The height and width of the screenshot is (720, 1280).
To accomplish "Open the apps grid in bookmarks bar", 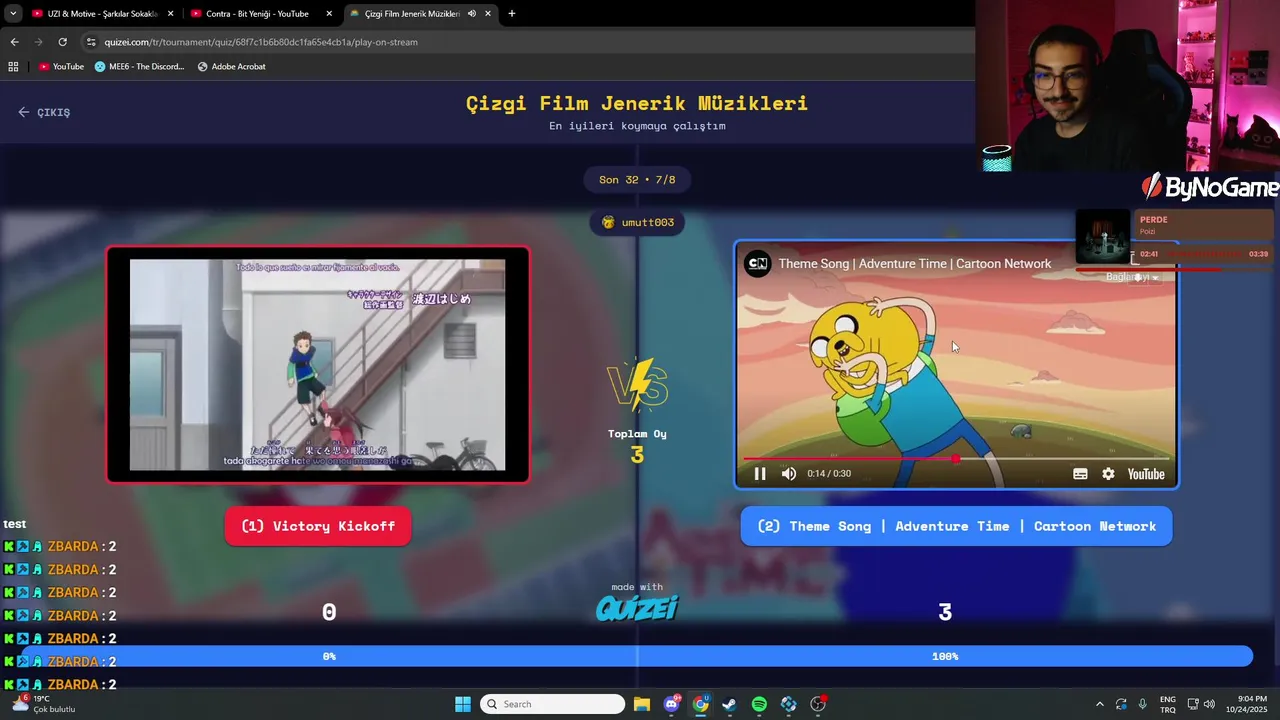I will pos(13,67).
